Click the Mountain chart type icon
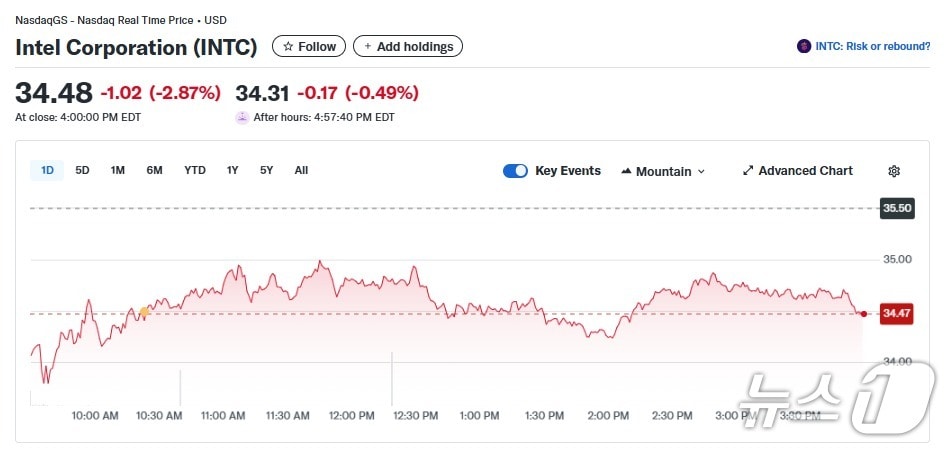 pos(627,171)
